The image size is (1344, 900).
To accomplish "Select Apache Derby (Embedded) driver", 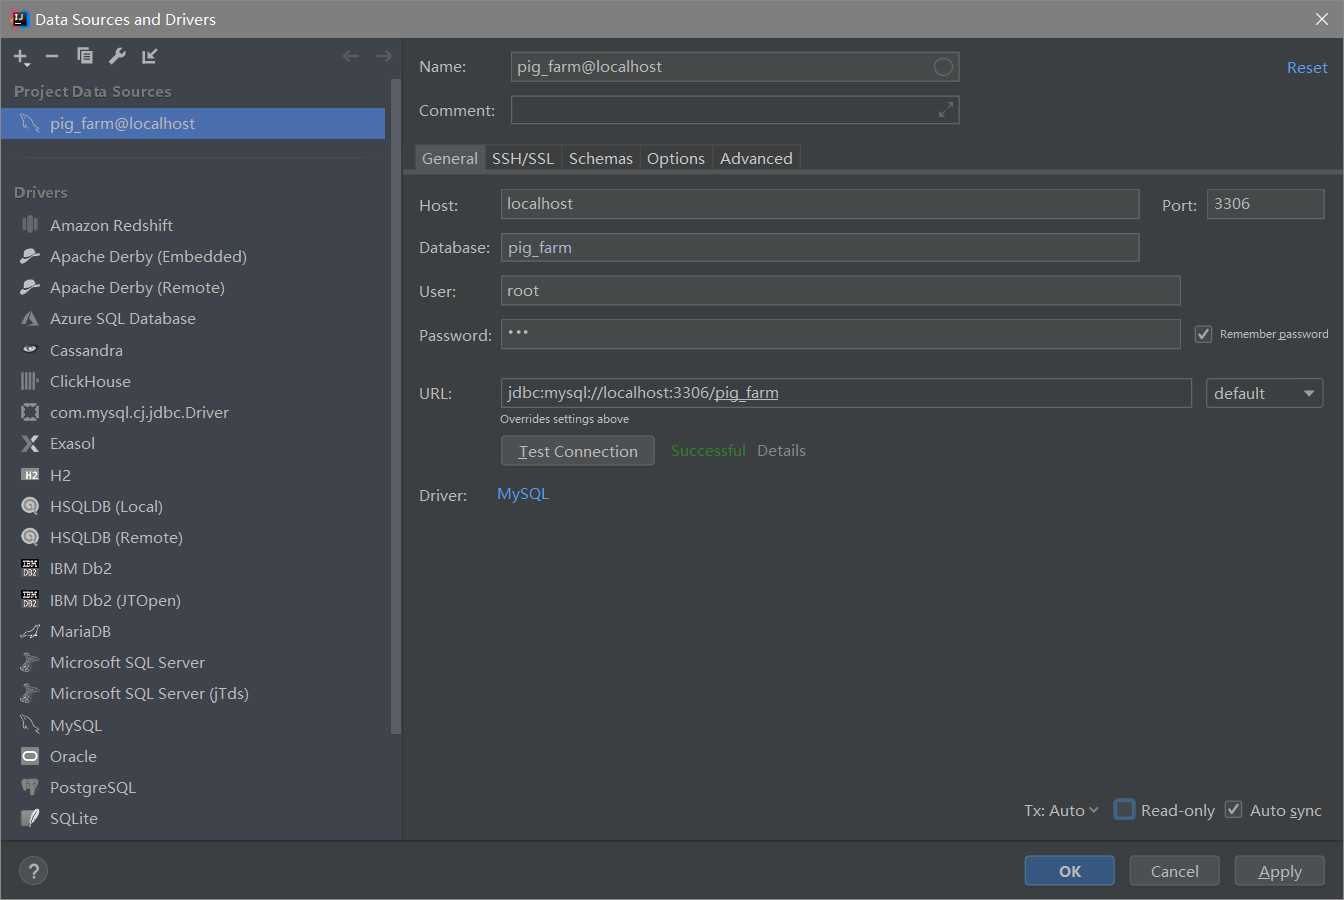I will coord(193,256).
